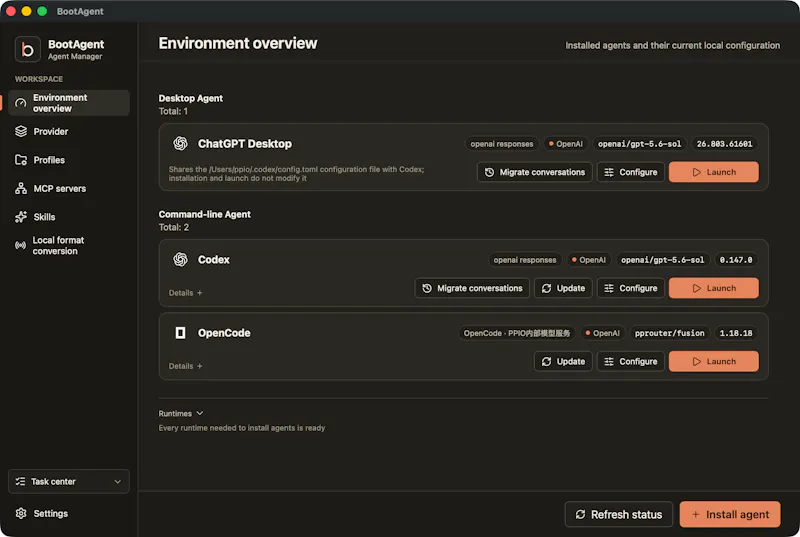
Task: Click the Provider layers icon
Action: (x=21, y=132)
